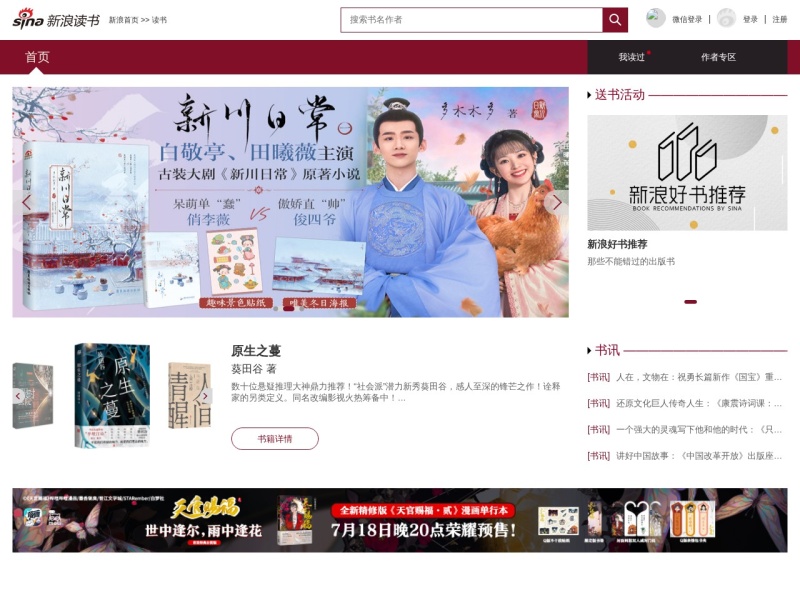
Task: Open the 读书 breadcrumb link
Action: coord(159,20)
